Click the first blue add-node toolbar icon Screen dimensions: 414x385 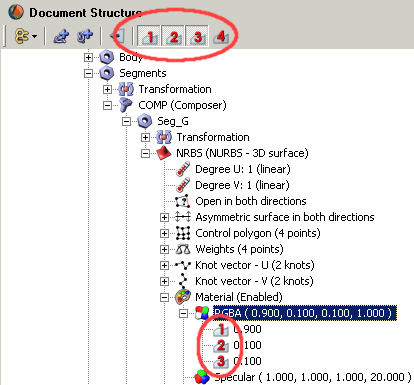[61, 36]
